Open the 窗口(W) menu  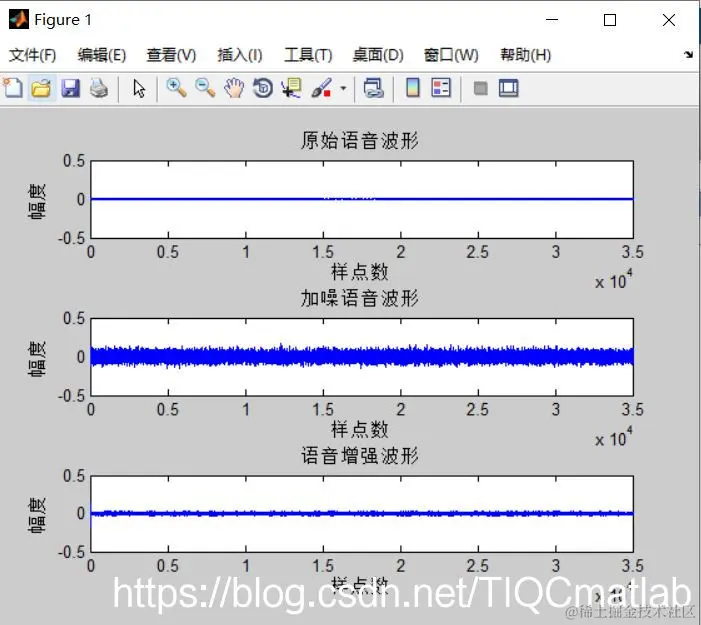[x=451, y=55]
